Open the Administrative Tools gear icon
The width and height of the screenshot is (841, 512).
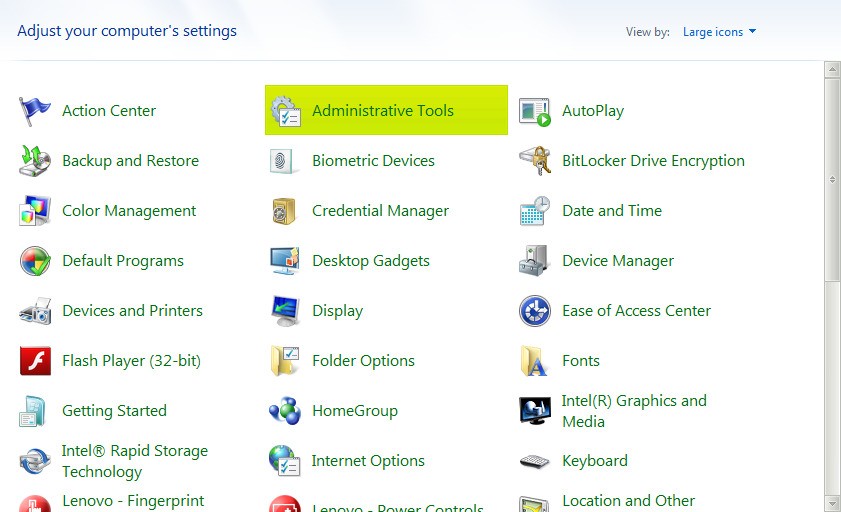tap(285, 111)
